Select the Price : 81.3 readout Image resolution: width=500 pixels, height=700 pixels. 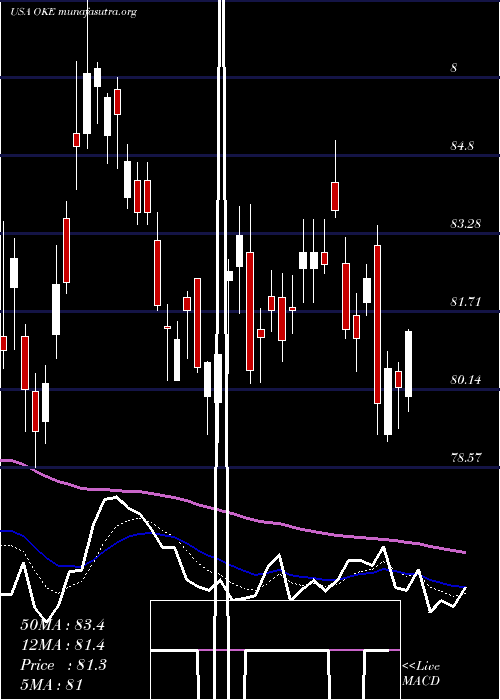coord(63,665)
